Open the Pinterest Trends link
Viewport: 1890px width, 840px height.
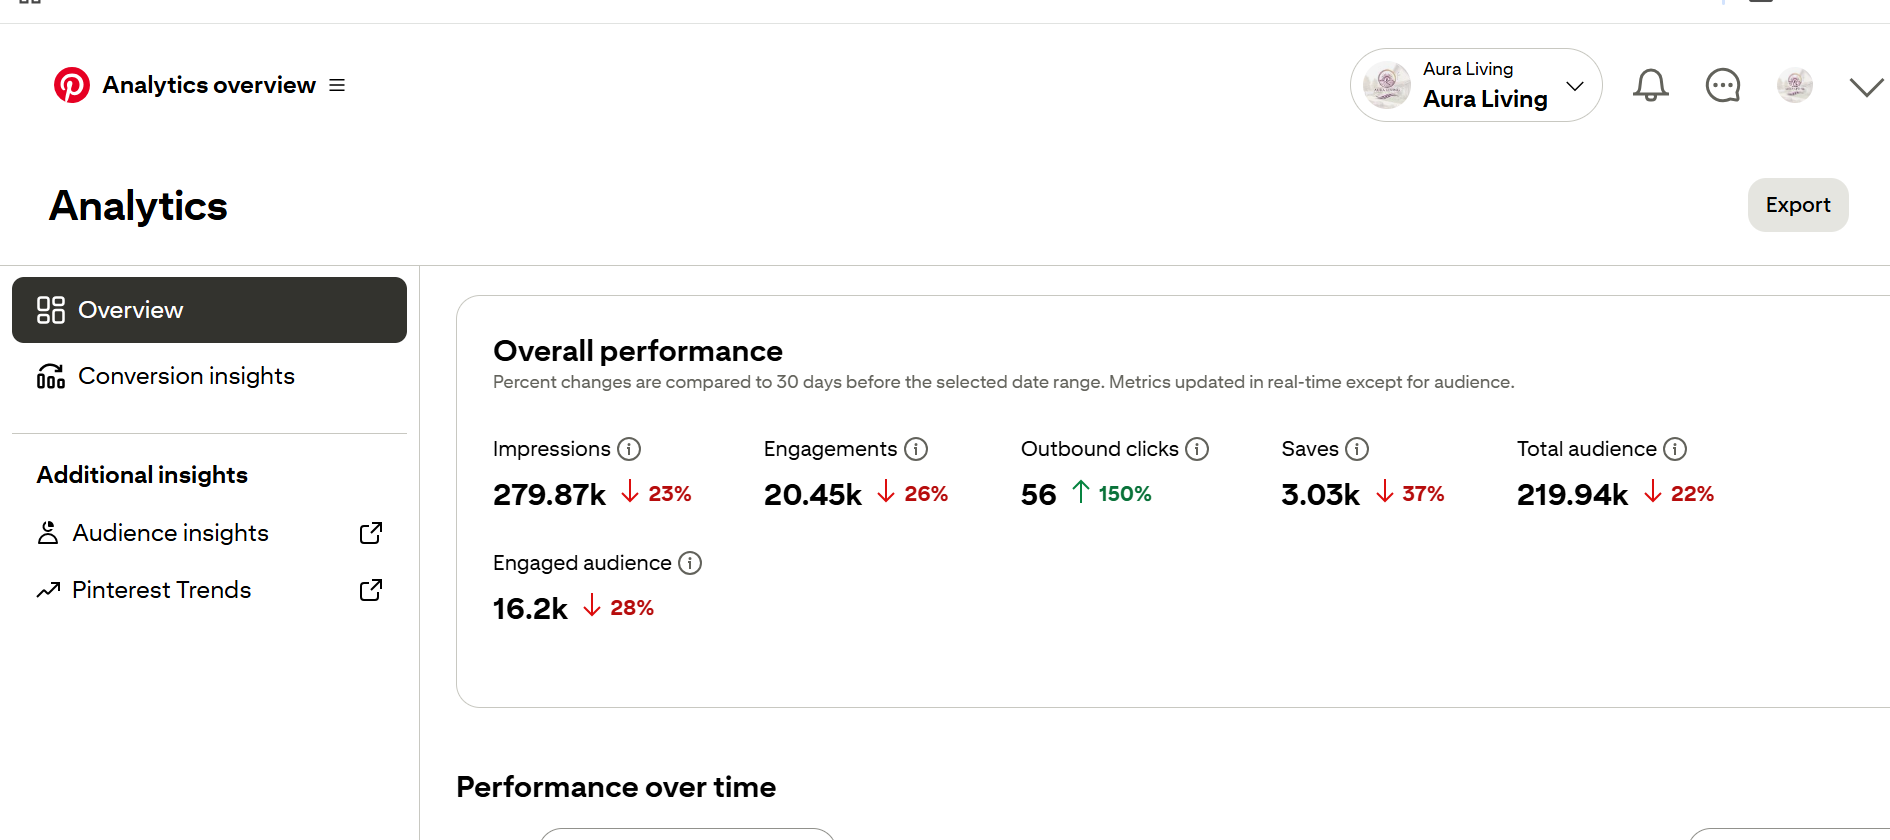click(x=161, y=590)
